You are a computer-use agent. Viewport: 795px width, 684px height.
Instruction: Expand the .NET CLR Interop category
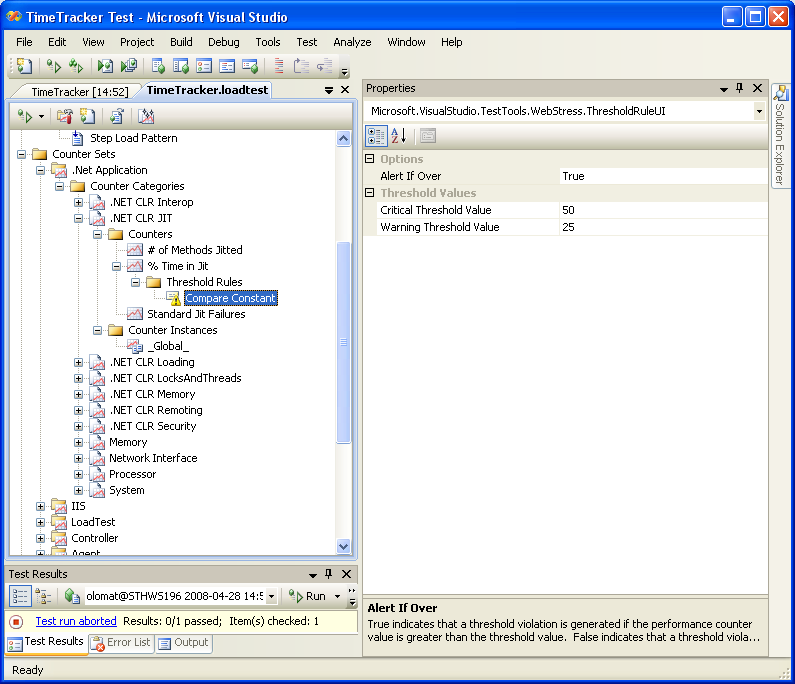(79, 202)
